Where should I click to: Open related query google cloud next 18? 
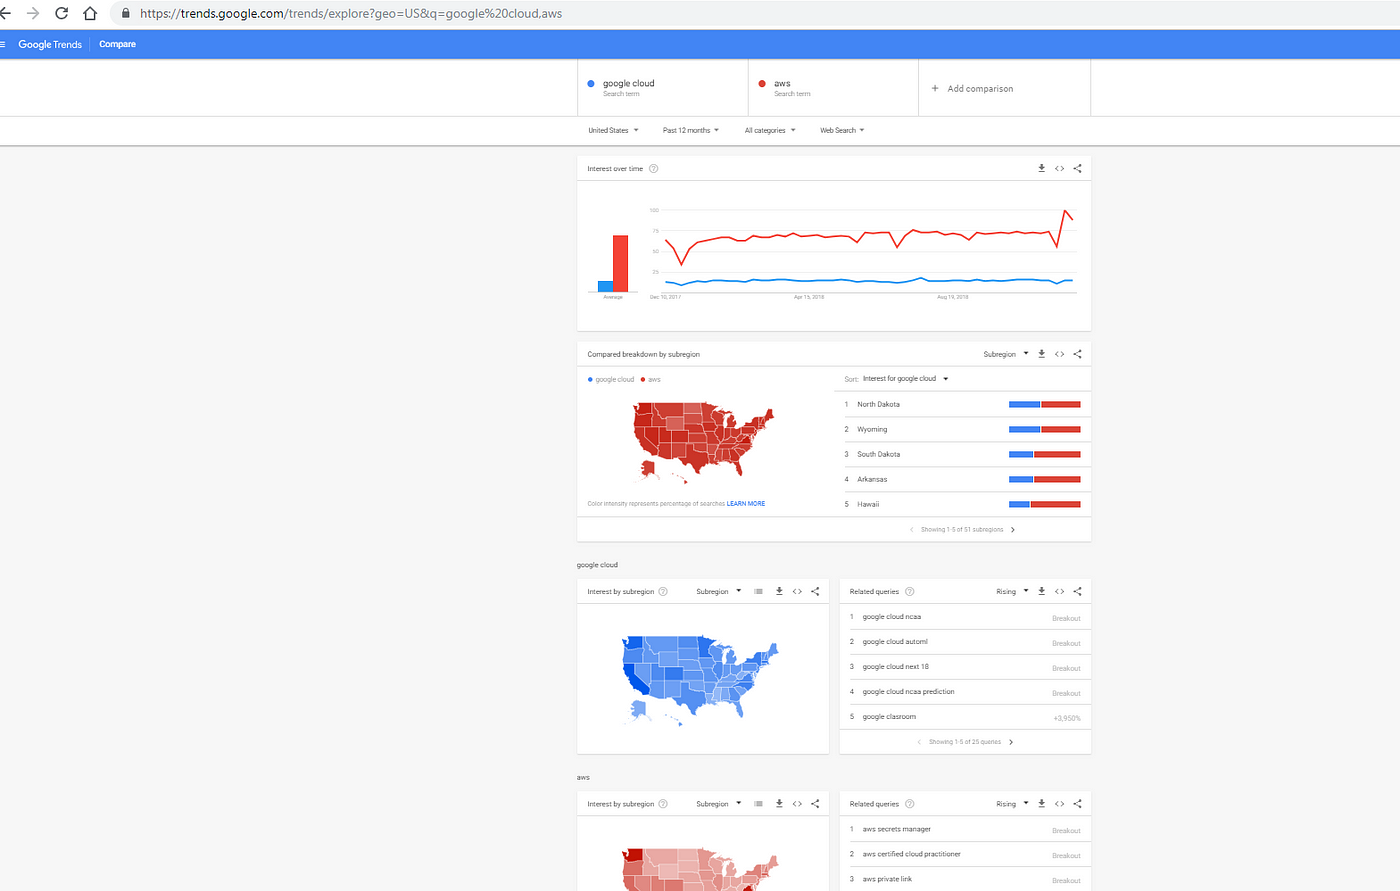pos(896,667)
